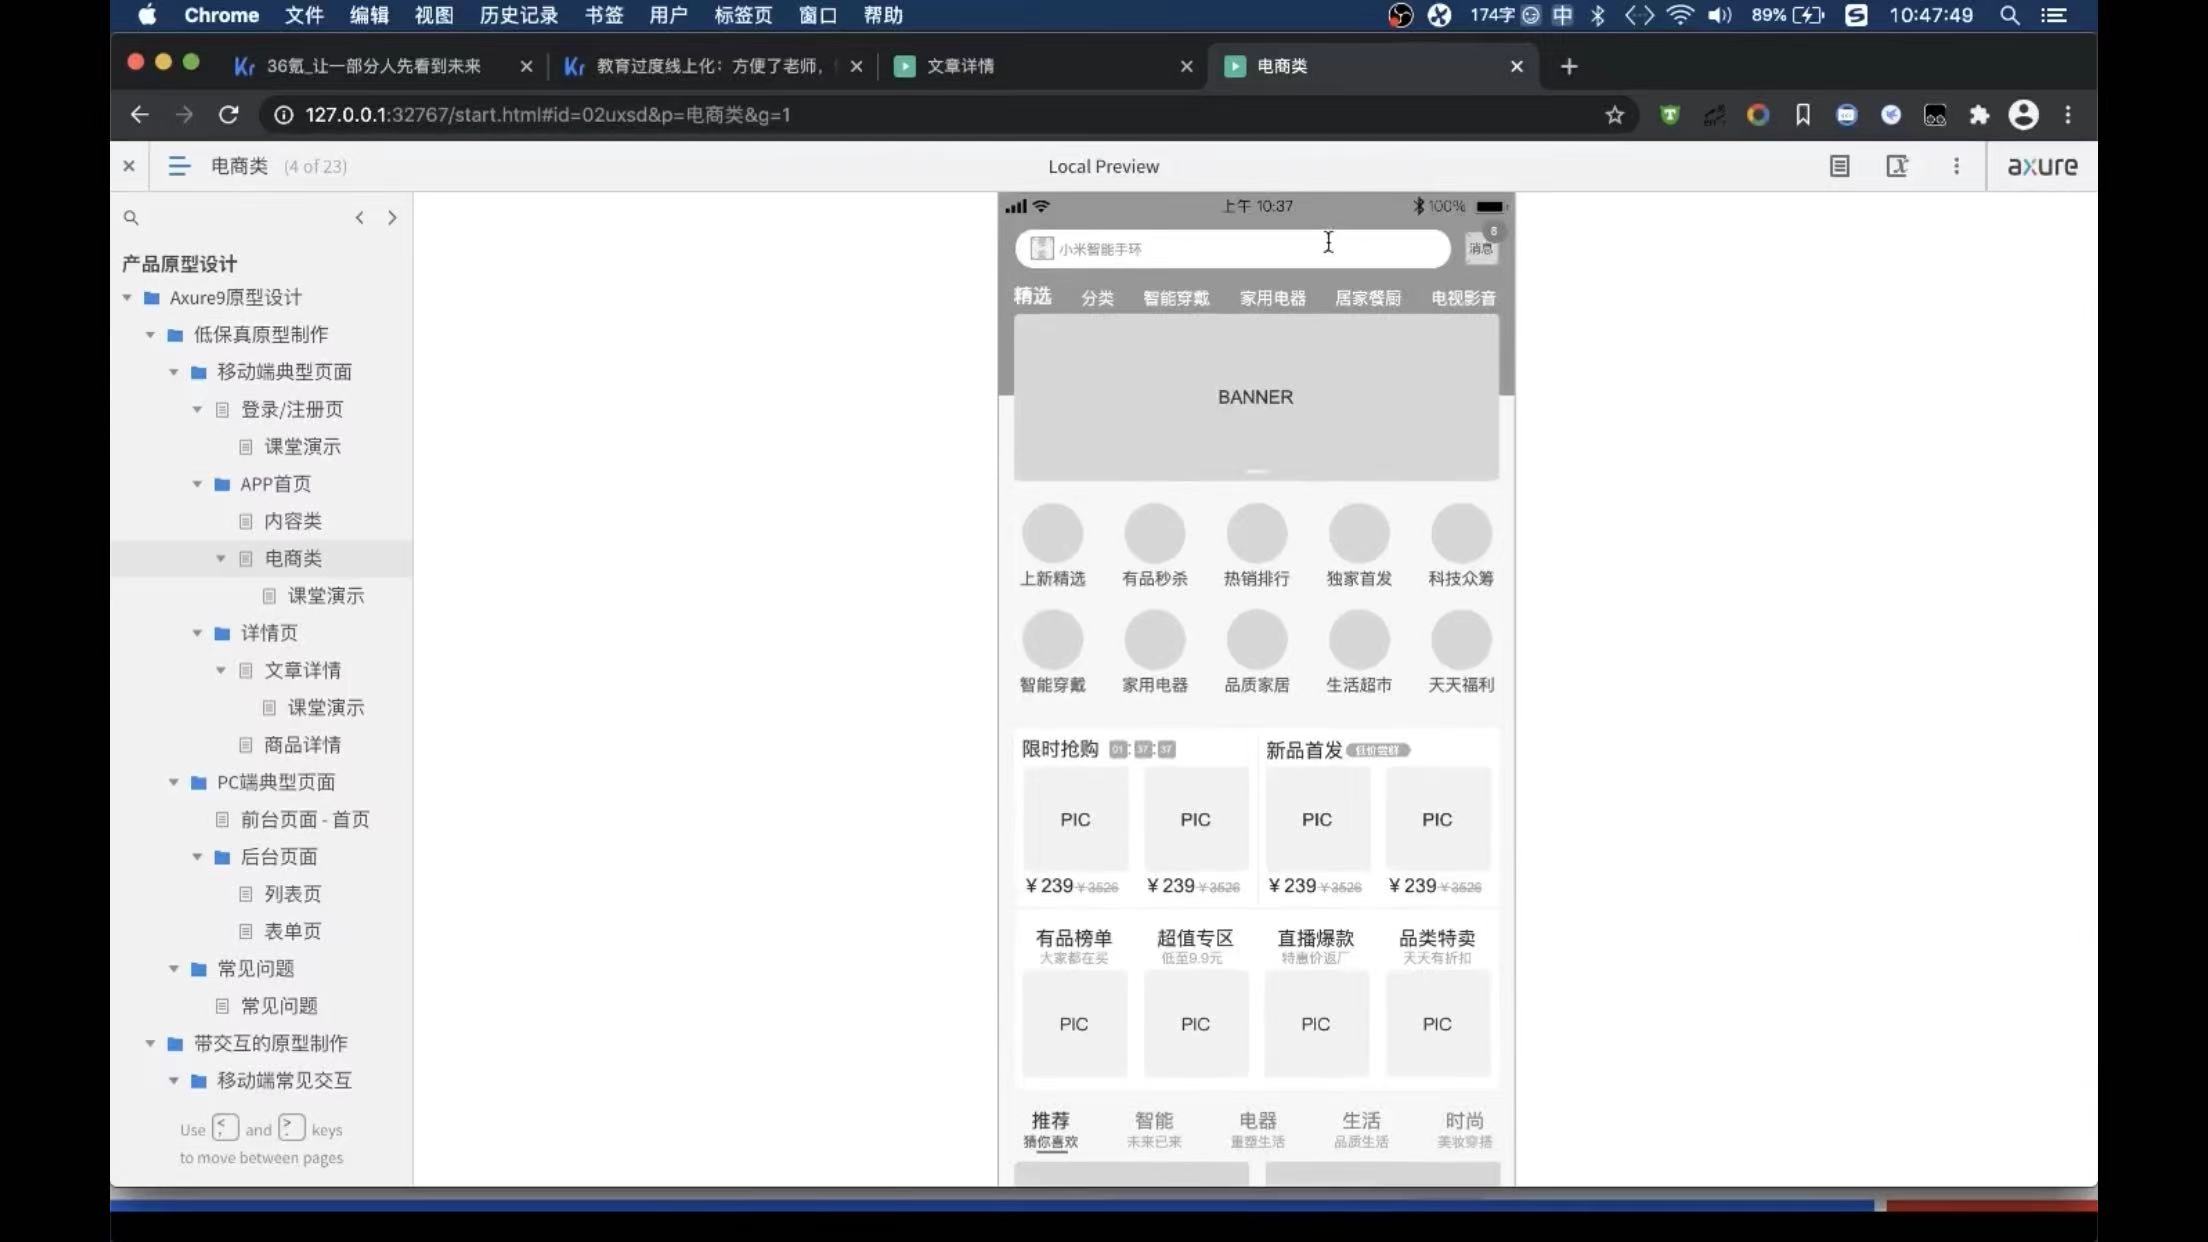Close the Axure sidebar panel
Viewport: 2208px width, 1242px height.
point(129,166)
